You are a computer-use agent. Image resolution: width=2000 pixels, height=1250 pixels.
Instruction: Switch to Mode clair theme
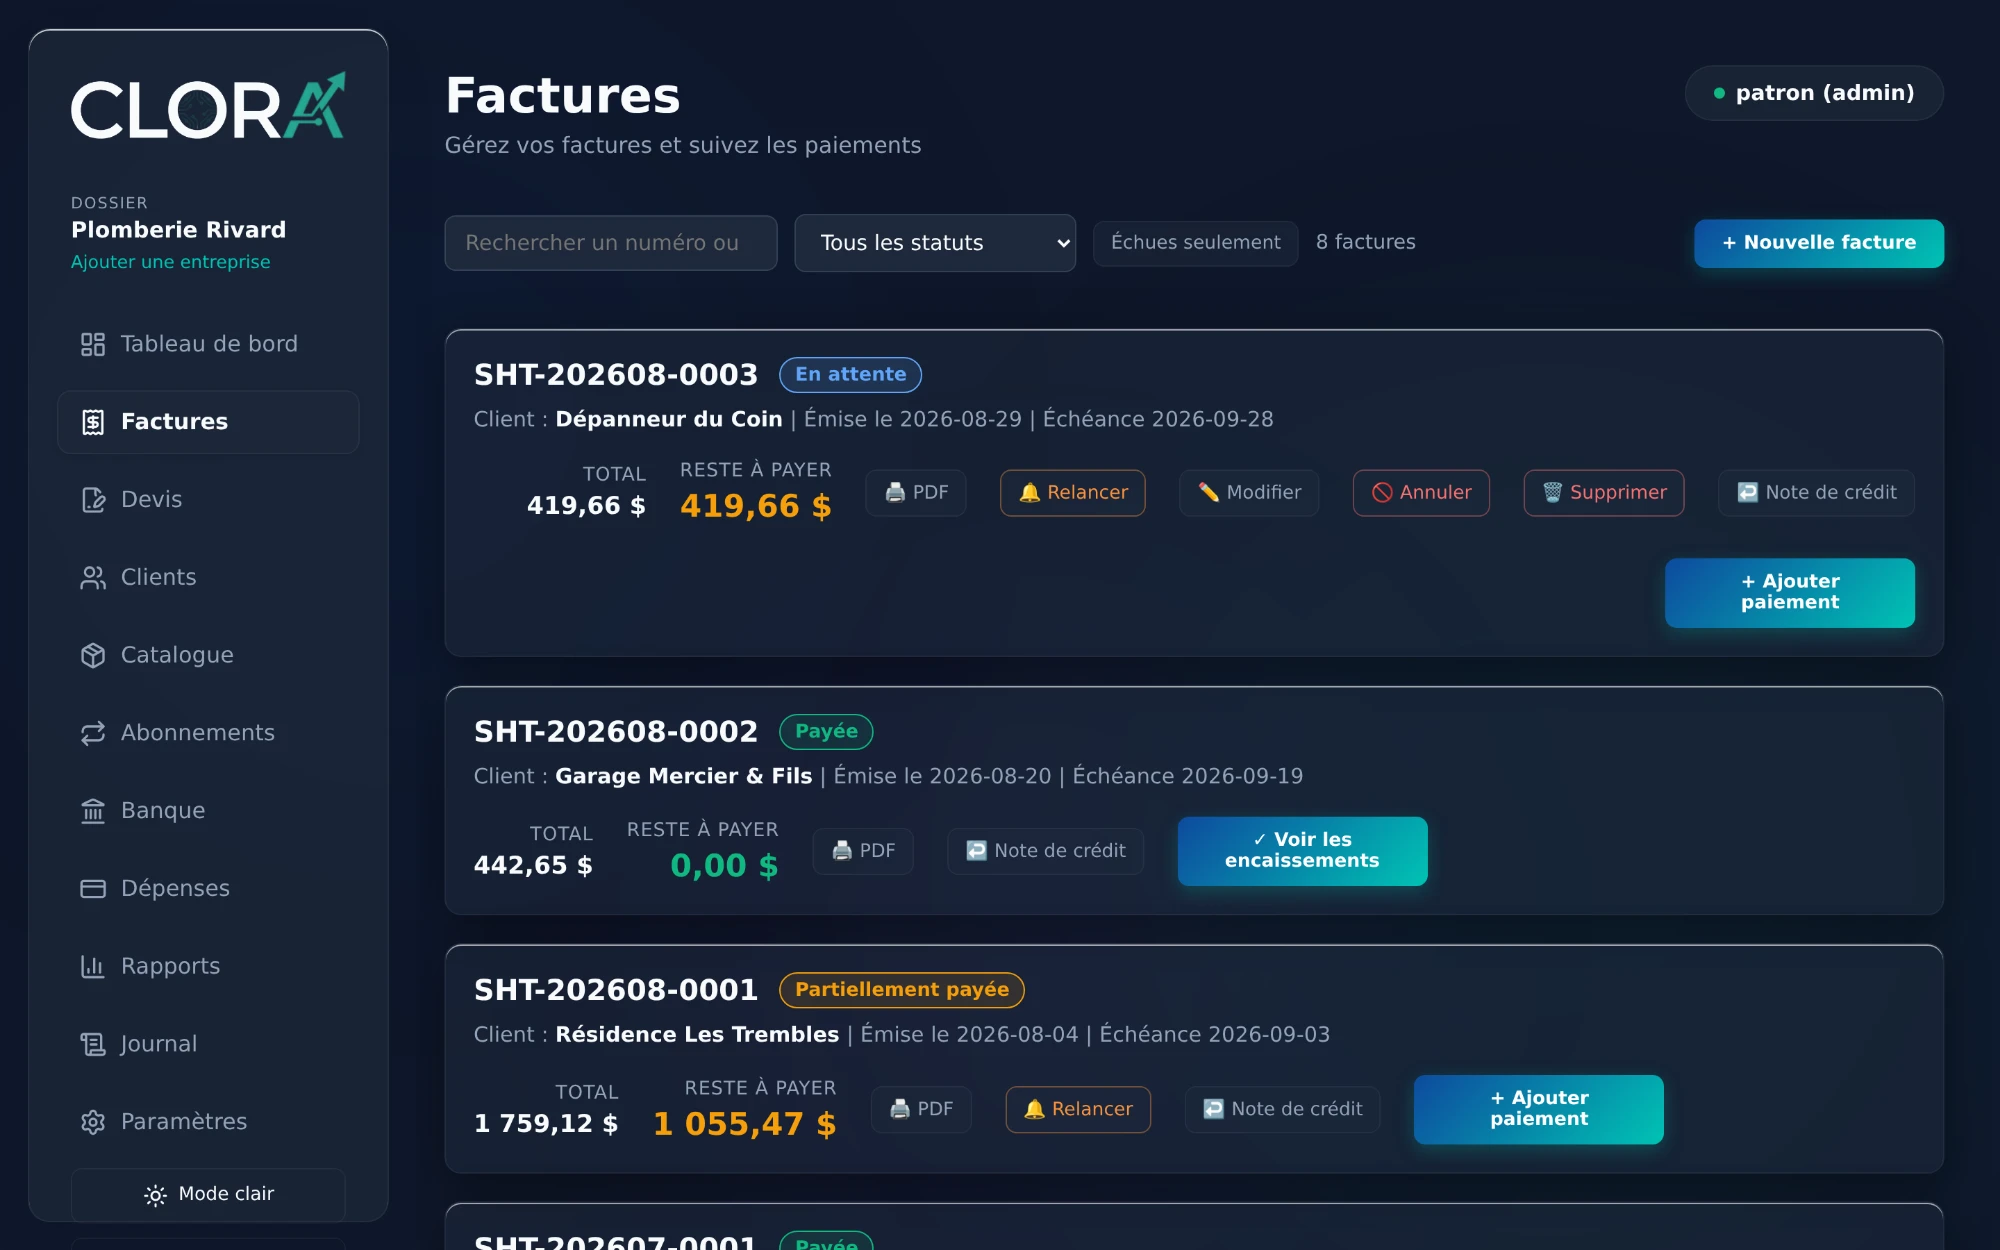click(208, 1194)
